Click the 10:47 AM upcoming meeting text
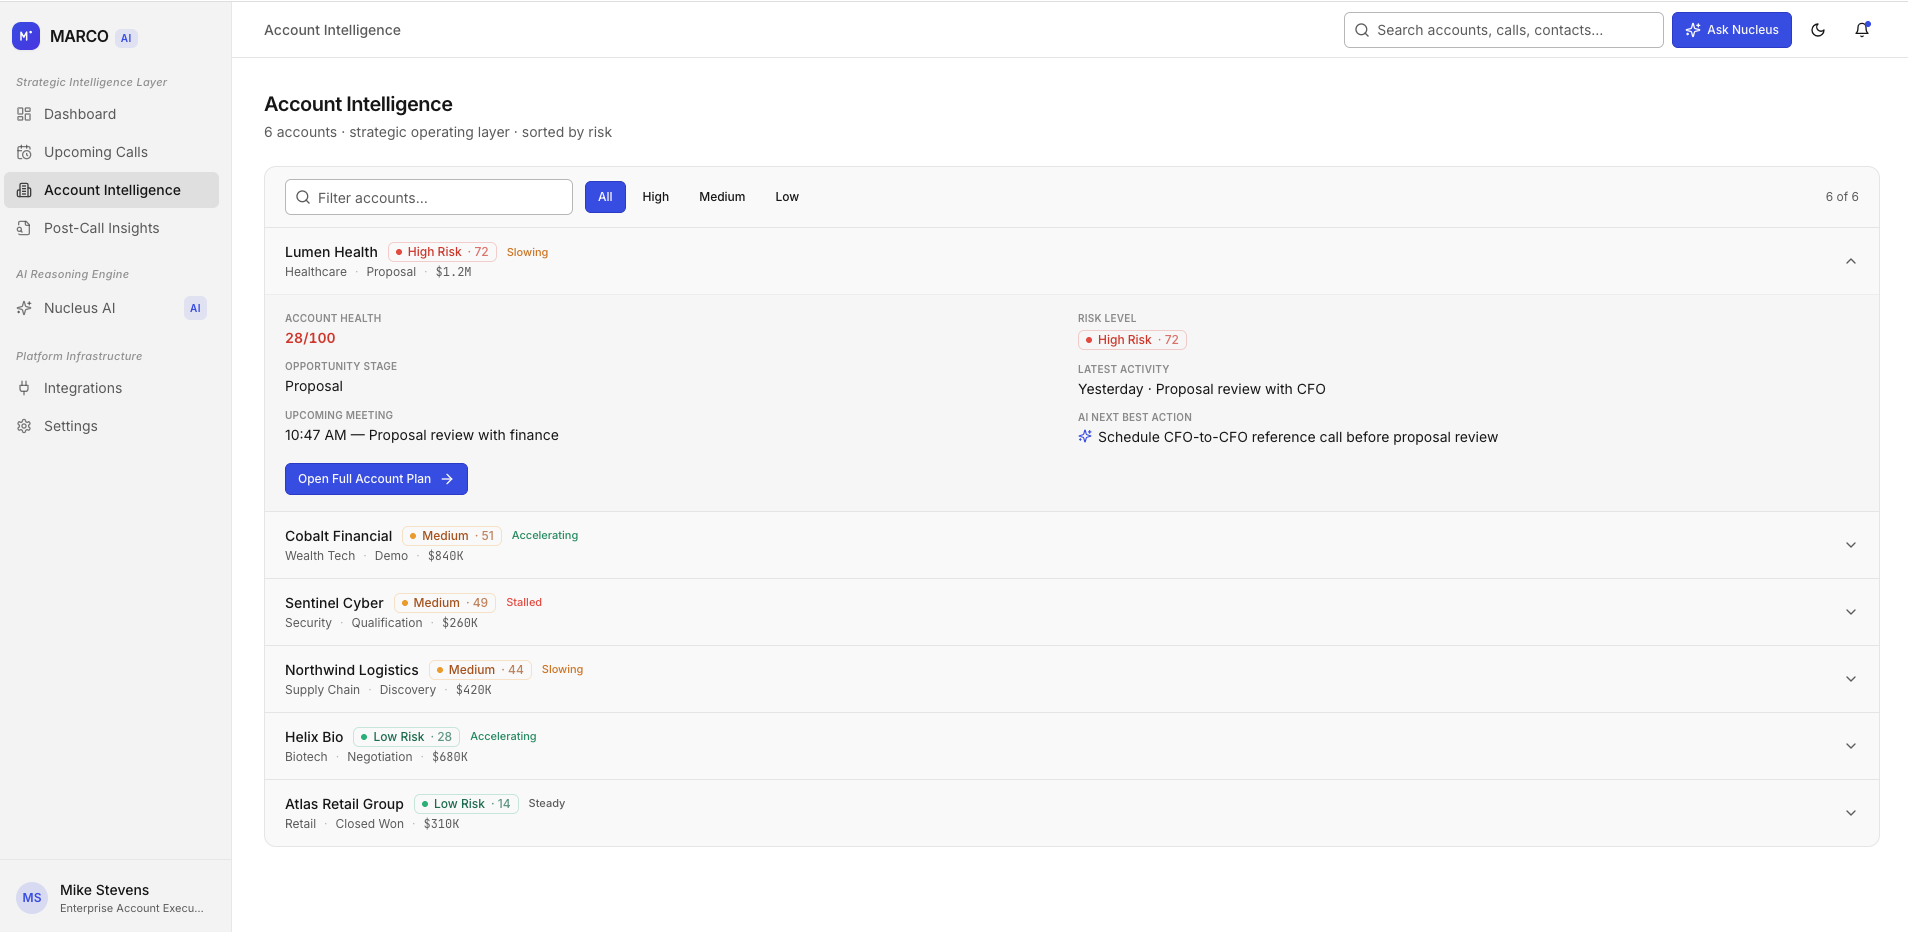The image size is (1908, 932). [x=422, y=435]
